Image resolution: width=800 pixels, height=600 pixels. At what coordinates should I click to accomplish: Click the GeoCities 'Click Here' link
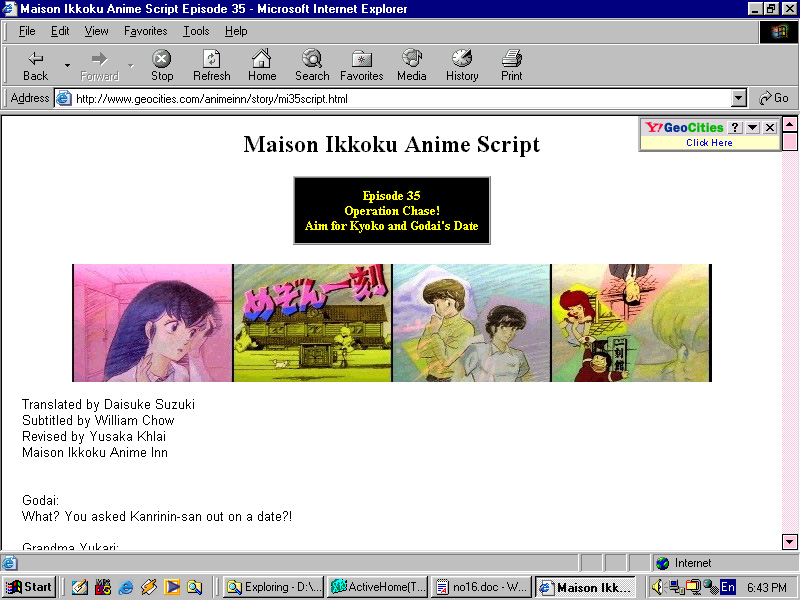point(709,143)
